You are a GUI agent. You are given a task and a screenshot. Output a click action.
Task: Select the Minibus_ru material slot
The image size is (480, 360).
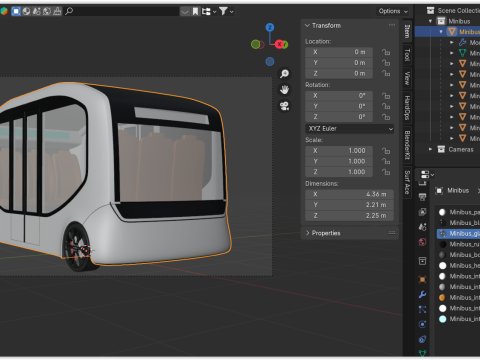(x=458, y=244)
